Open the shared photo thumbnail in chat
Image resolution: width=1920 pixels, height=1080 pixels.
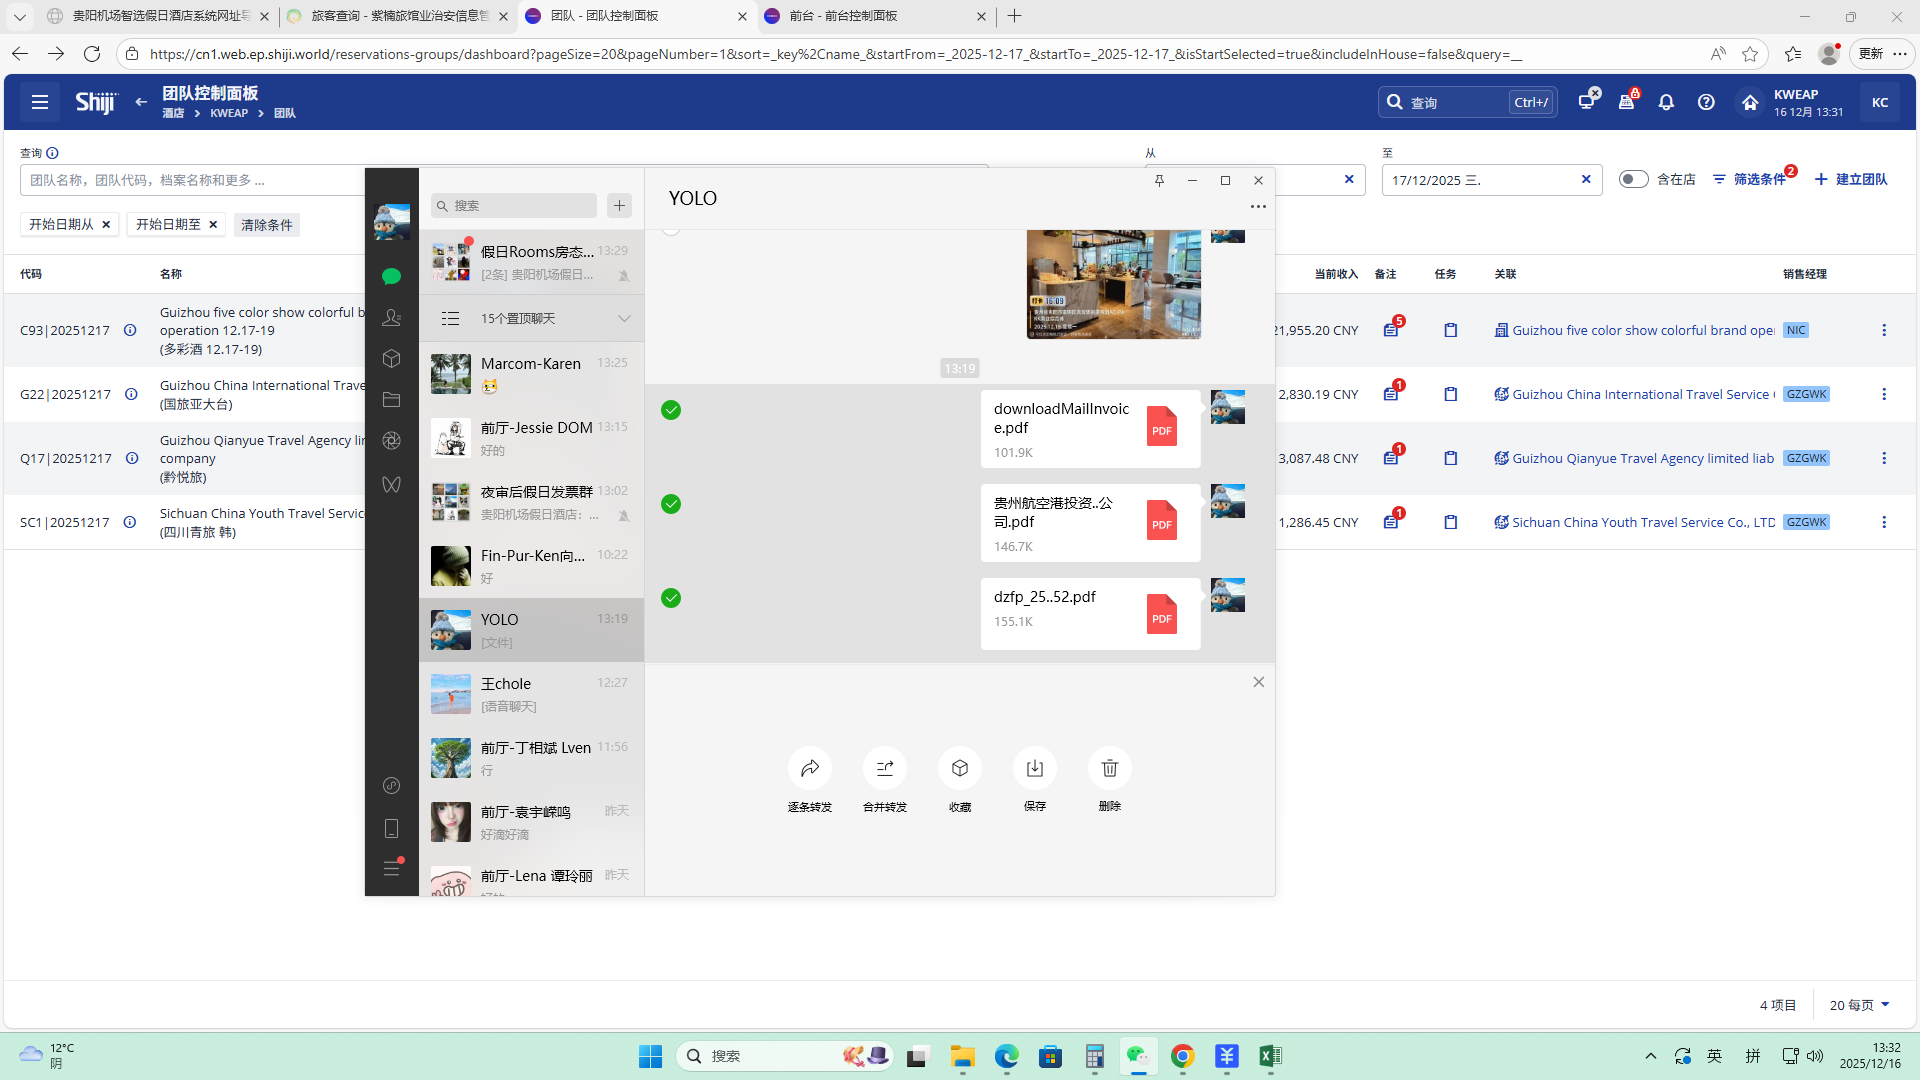pos(1113,284)
